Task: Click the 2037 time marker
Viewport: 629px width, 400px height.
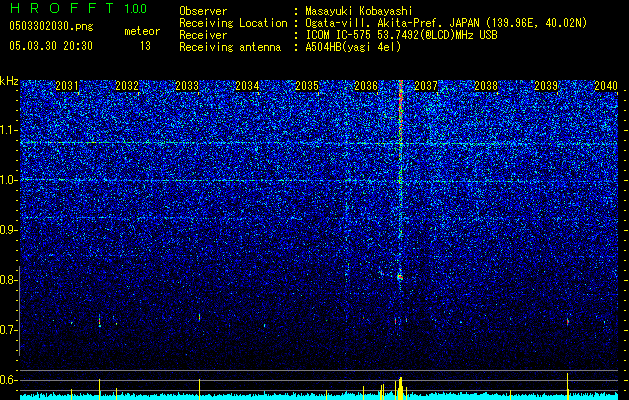Action: (x=426, y=85)
